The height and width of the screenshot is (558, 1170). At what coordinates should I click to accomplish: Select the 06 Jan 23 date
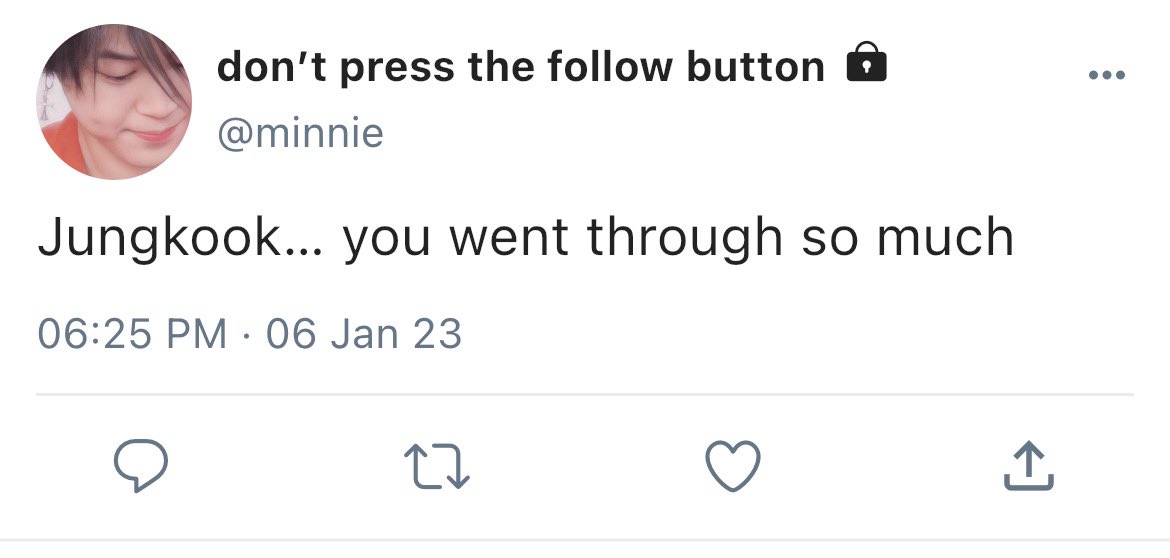pyautogui.click(x=364, y=333)
